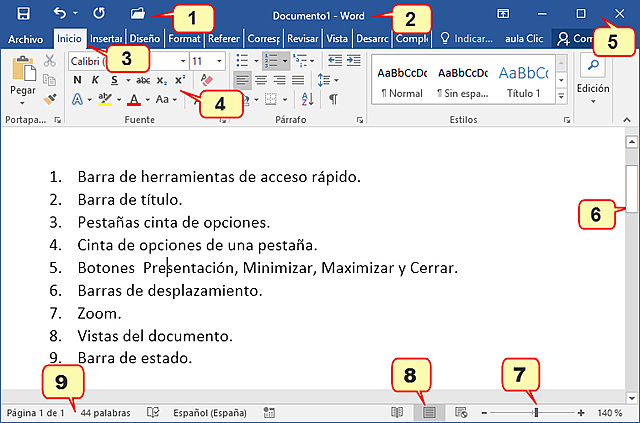Switch to Read Mode view icon
This screenshot has height=423, width=640.
(397, 413)
